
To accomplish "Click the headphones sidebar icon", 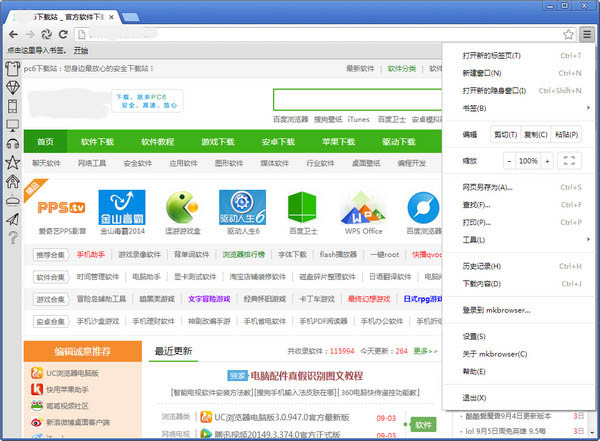I will [13, 144].
